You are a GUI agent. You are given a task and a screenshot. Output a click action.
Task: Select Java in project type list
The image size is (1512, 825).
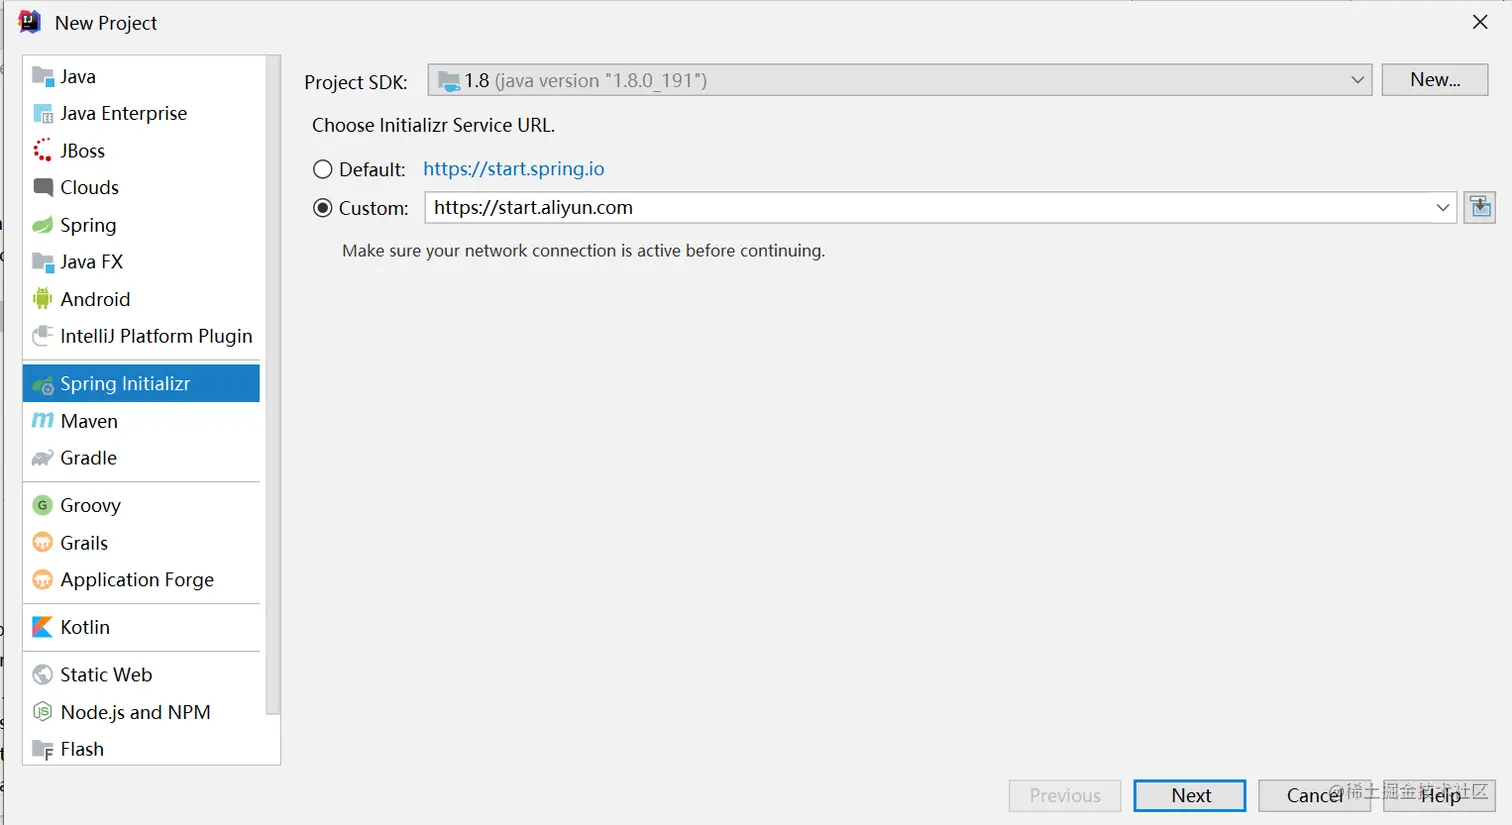coord(141,76)
